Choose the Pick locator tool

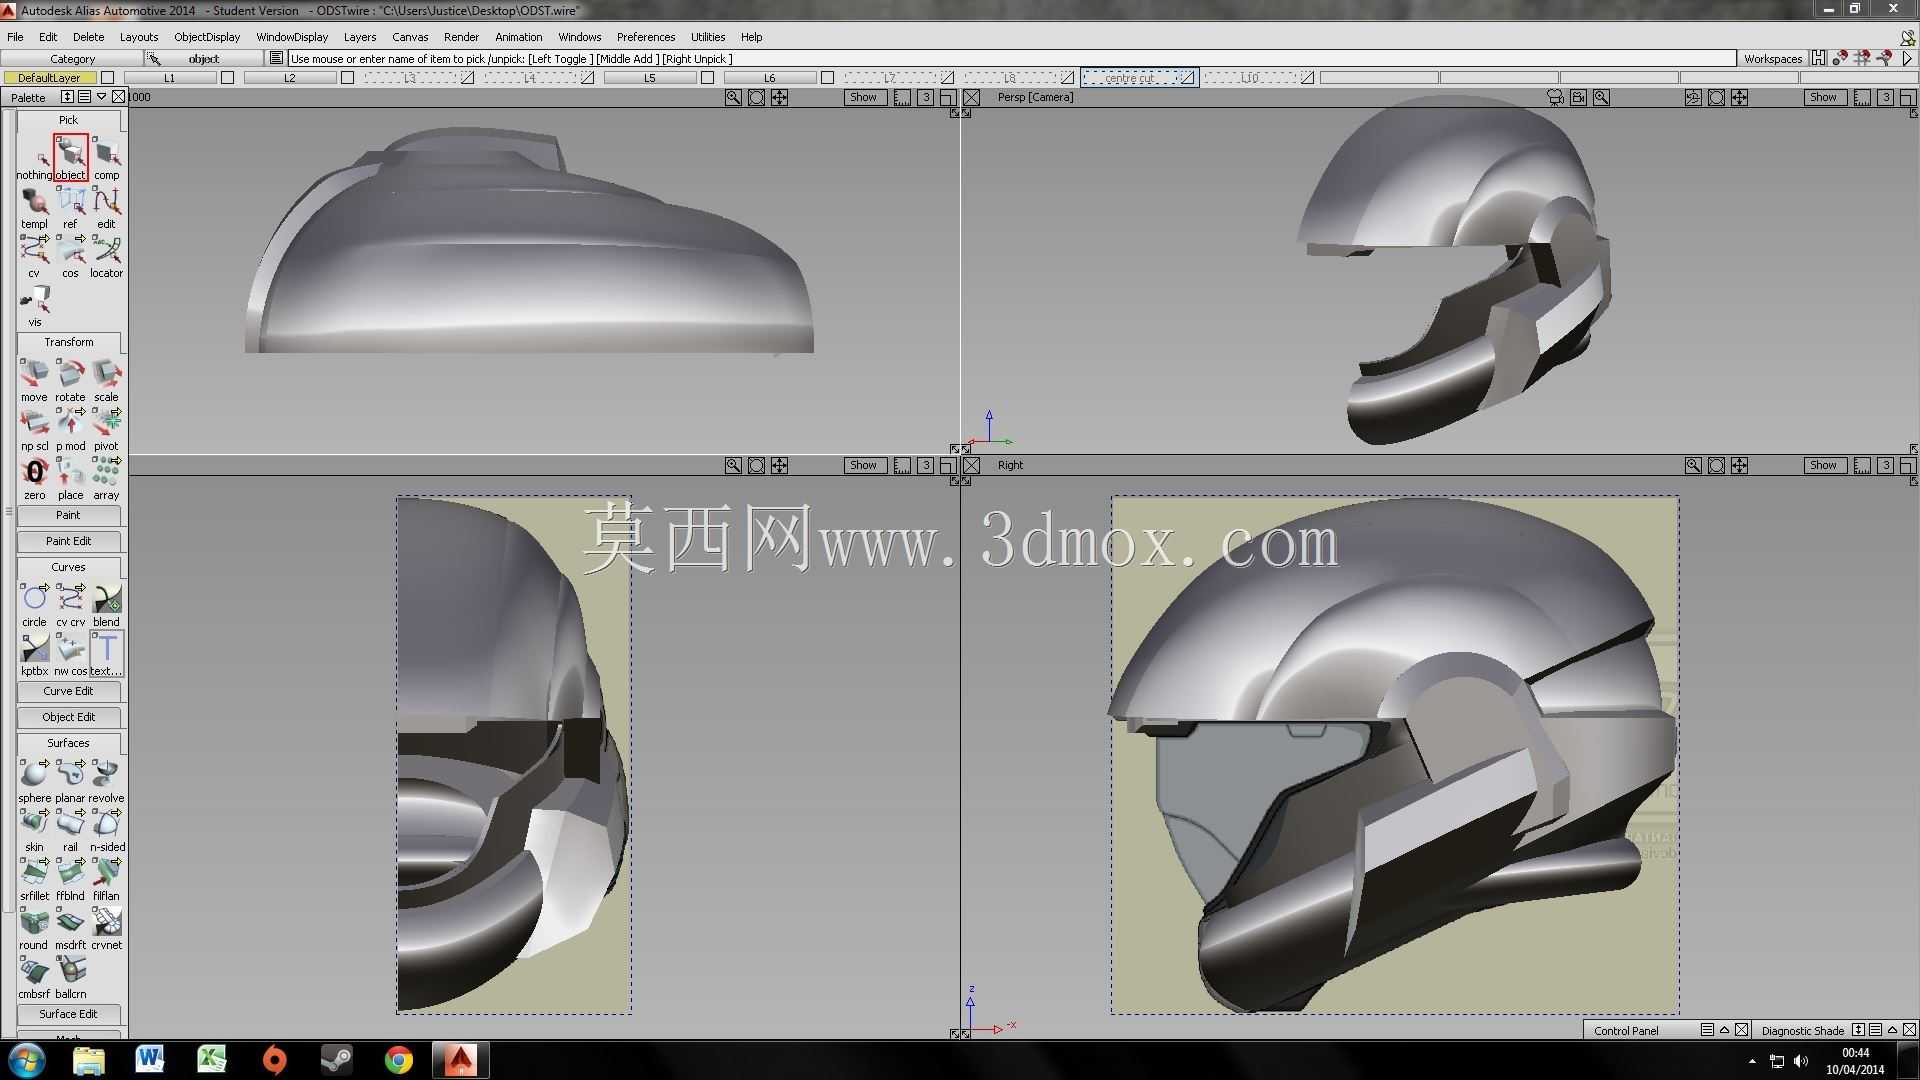point(106,257)
